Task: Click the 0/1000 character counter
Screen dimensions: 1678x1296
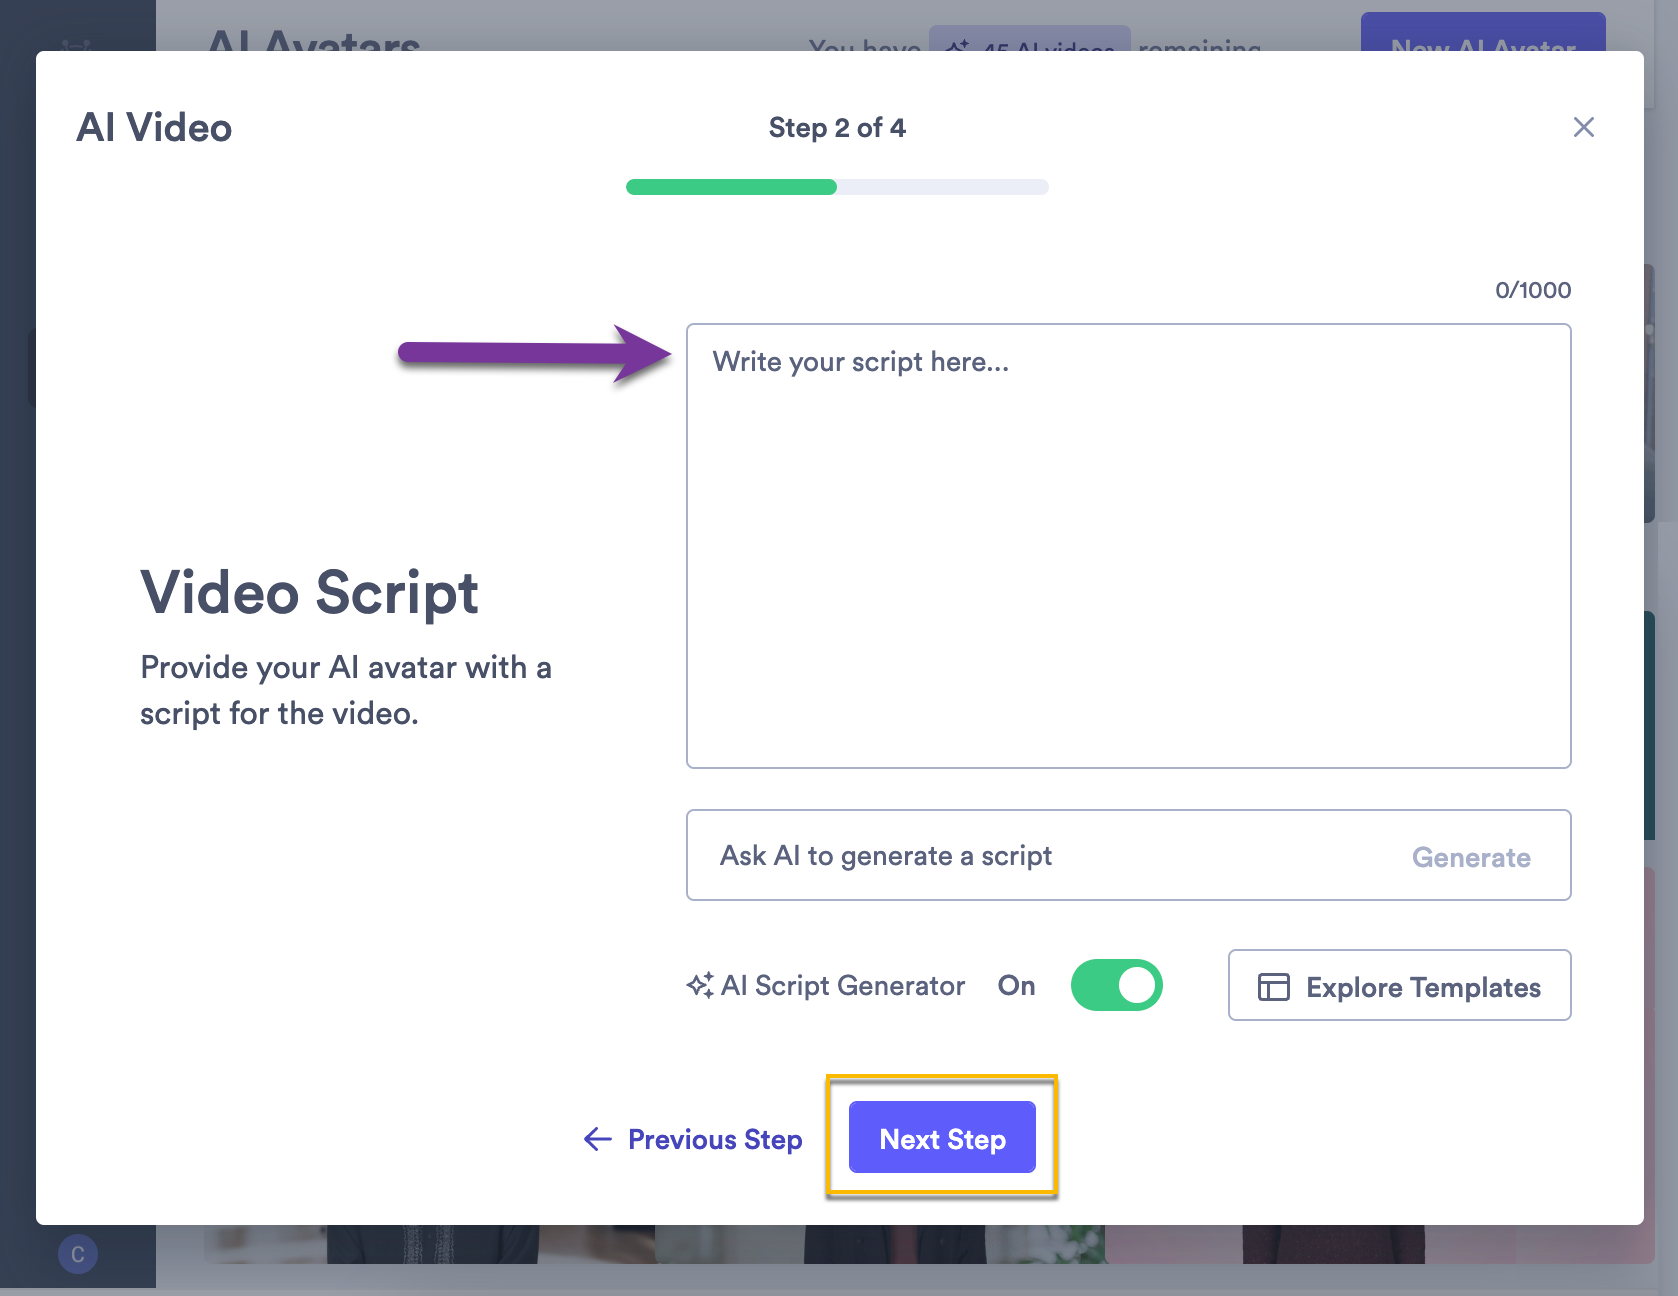Action: pos(1532,290)
